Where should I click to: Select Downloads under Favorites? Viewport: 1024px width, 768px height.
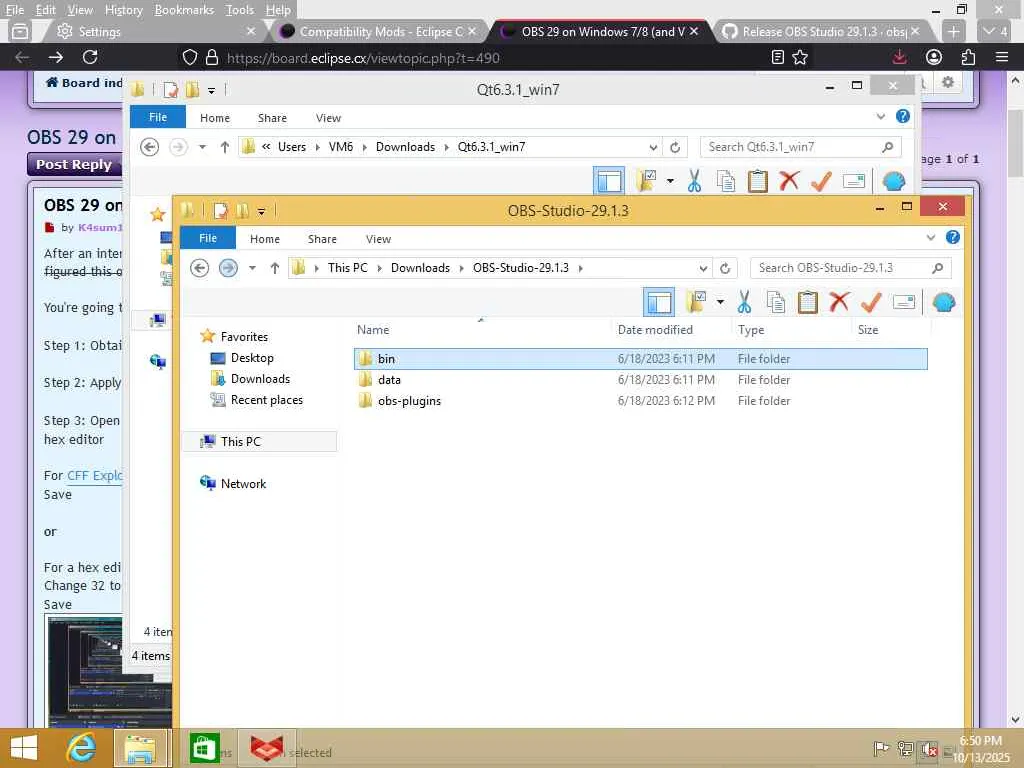260,379
